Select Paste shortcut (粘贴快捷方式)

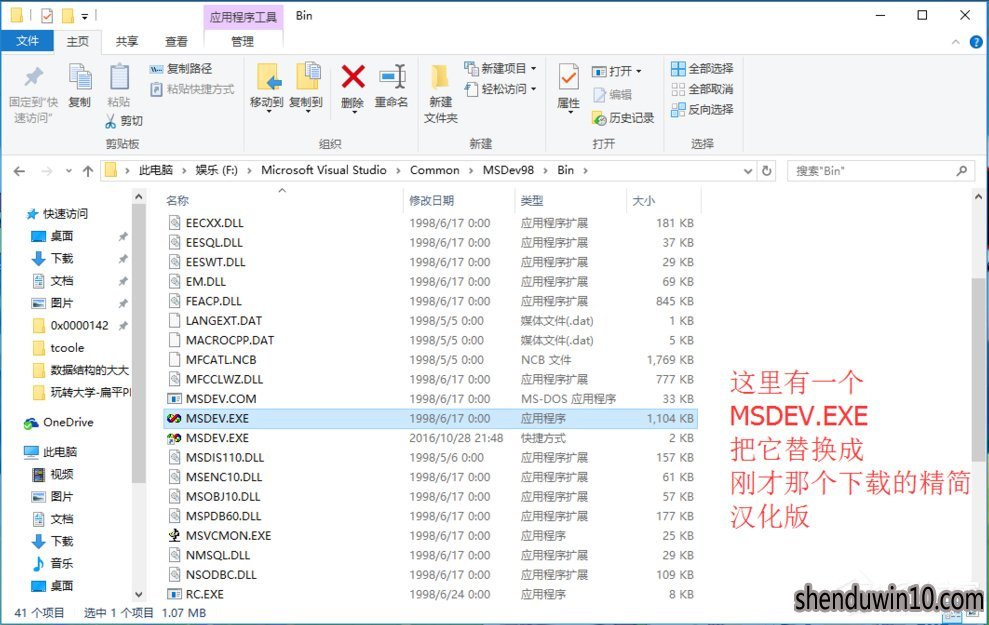point(192,89)
